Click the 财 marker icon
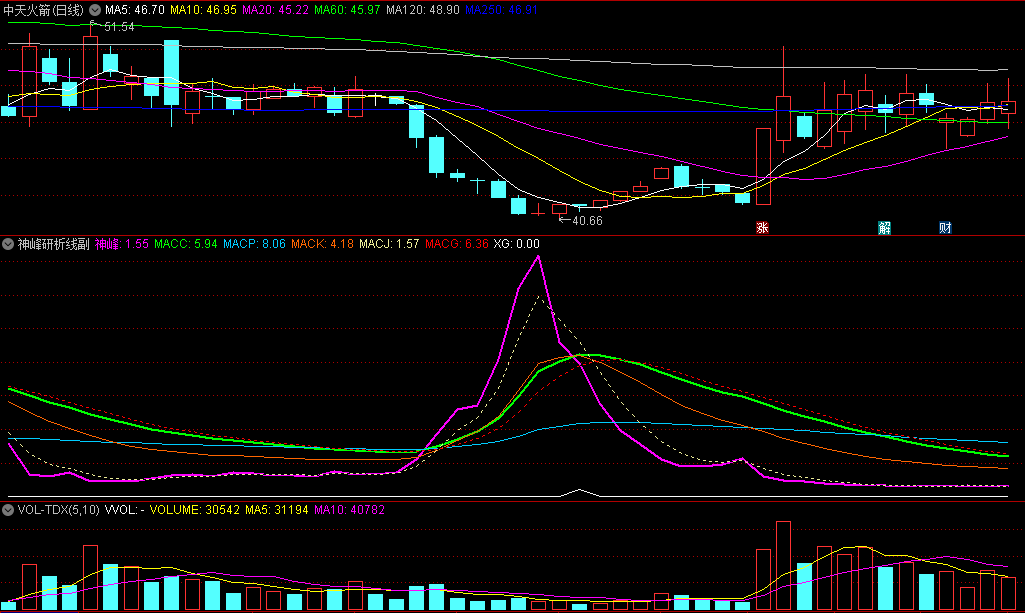 [945, 227]
